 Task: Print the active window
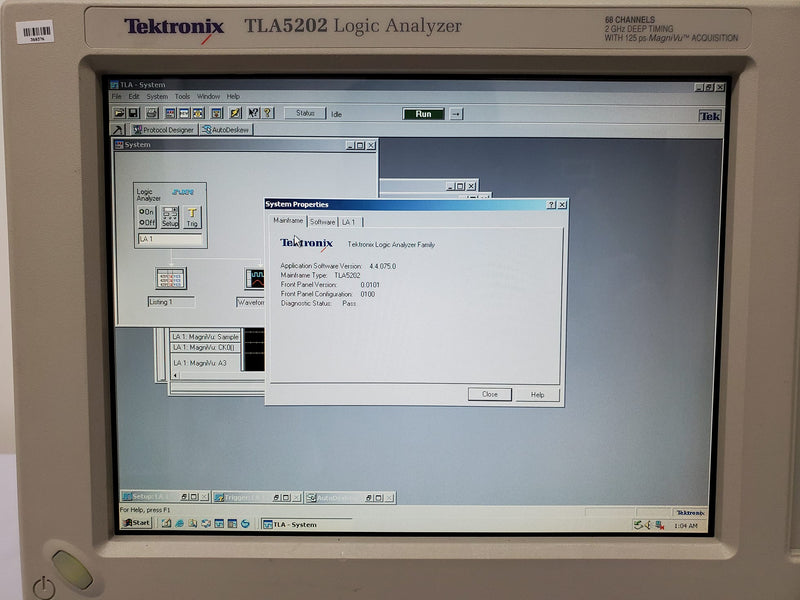point(149,110)
